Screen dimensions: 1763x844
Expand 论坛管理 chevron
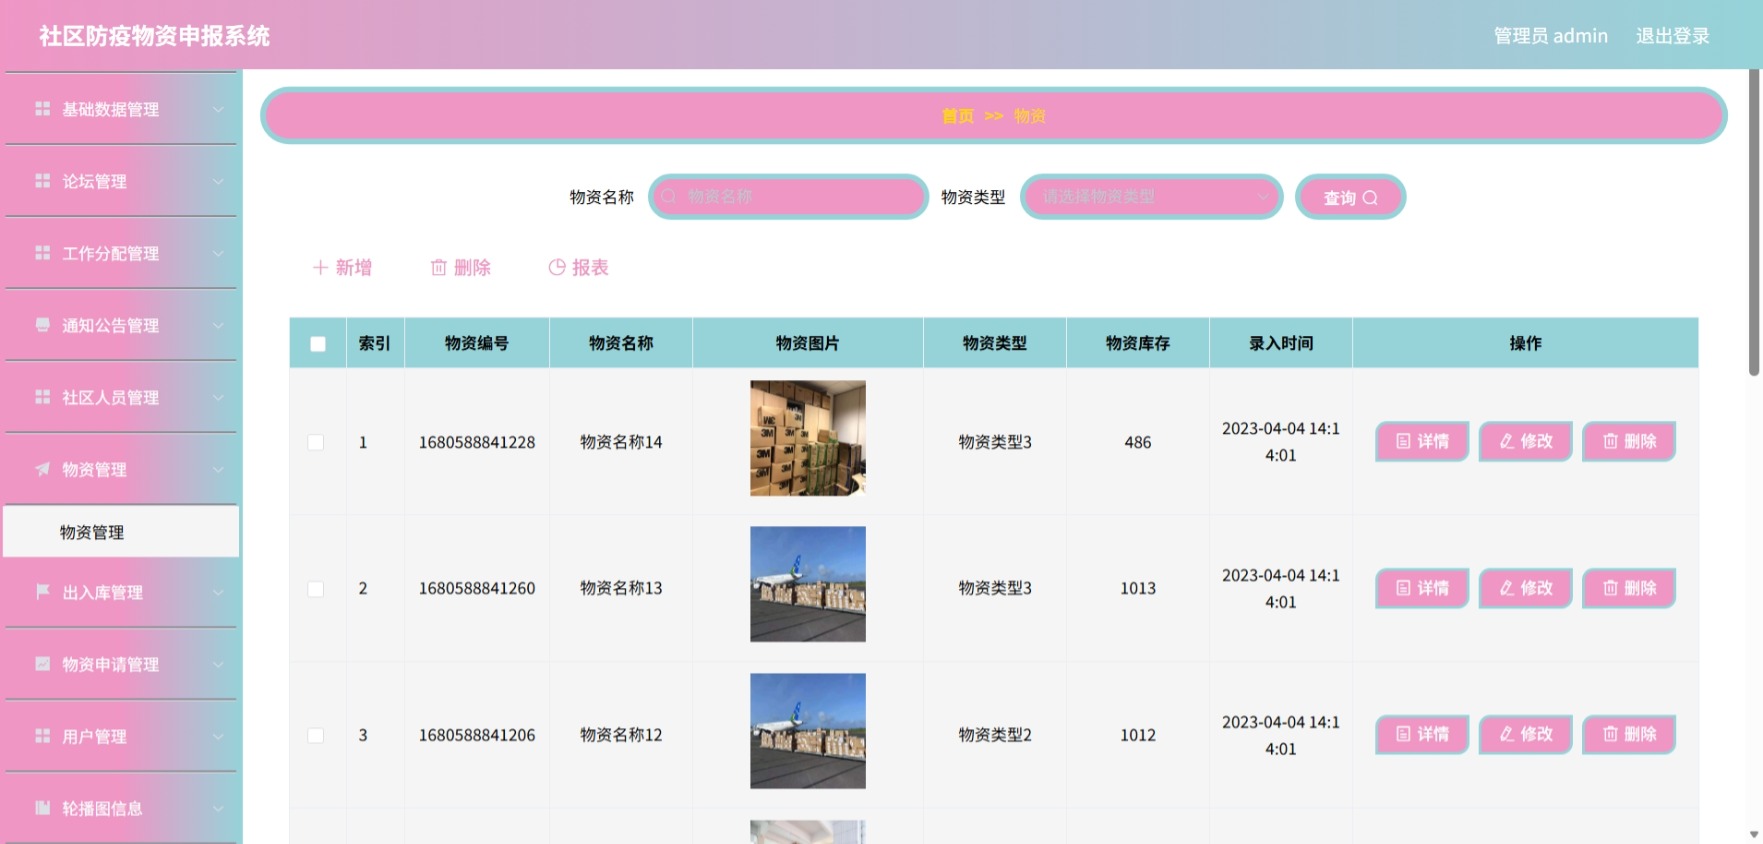[x=218, y=181]
